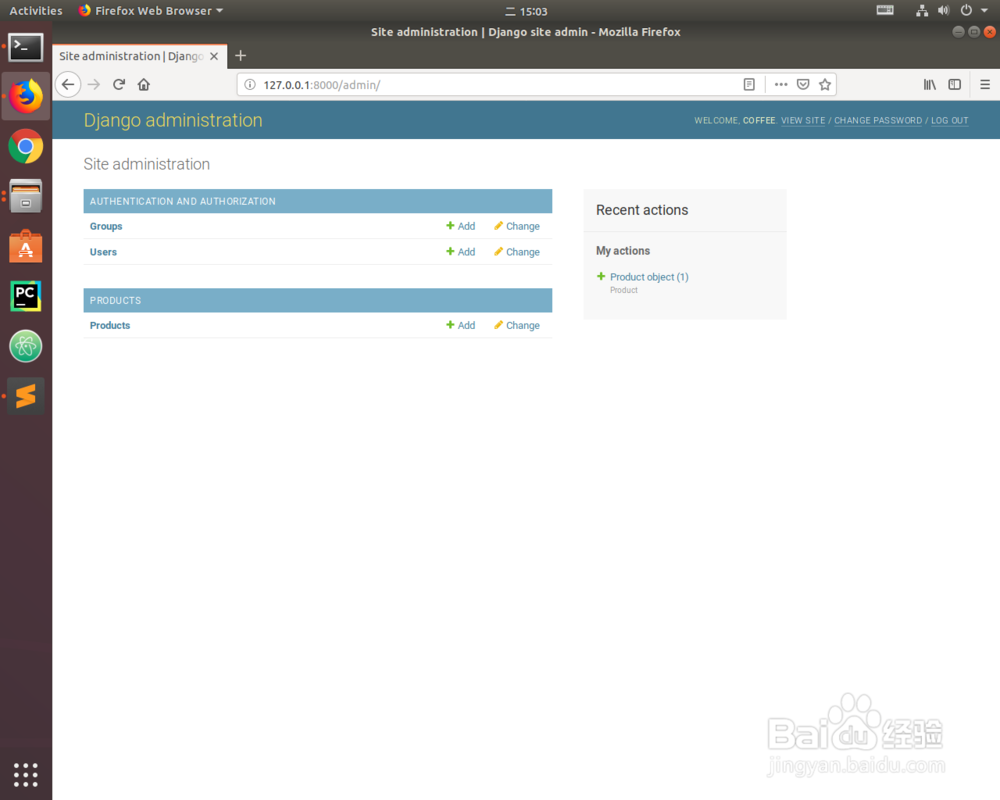Show all applications grid
The height and width of the screenshot is (800, 1000).
click(26, 774)
